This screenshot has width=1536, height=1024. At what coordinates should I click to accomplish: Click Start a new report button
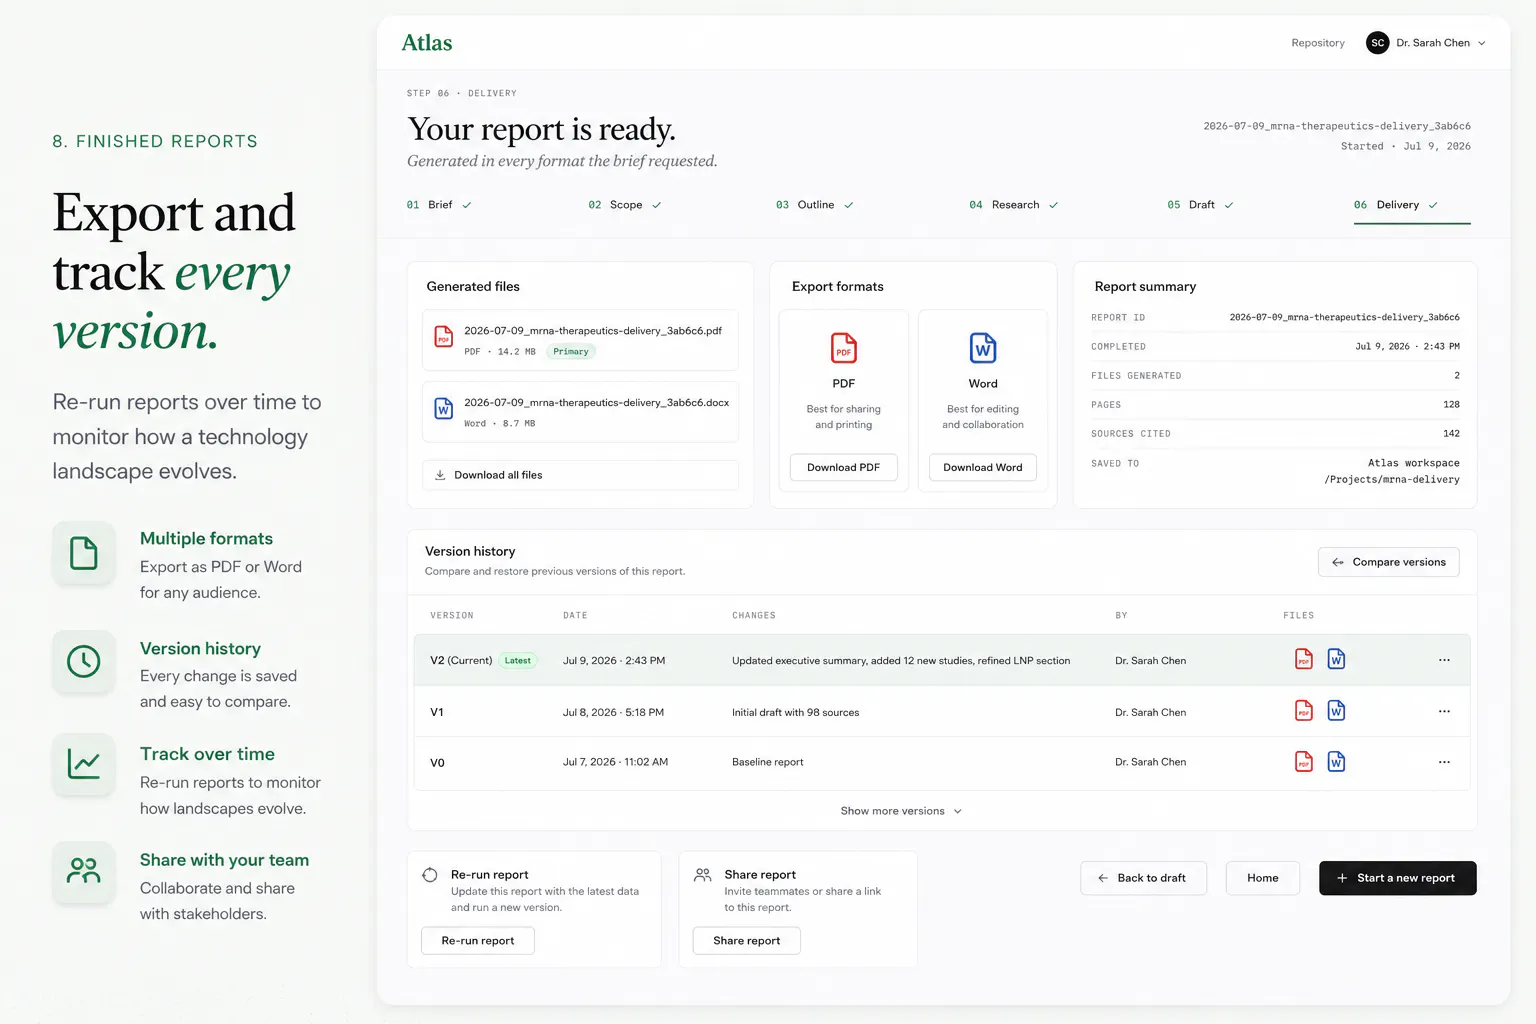(x=1398, y=878)
